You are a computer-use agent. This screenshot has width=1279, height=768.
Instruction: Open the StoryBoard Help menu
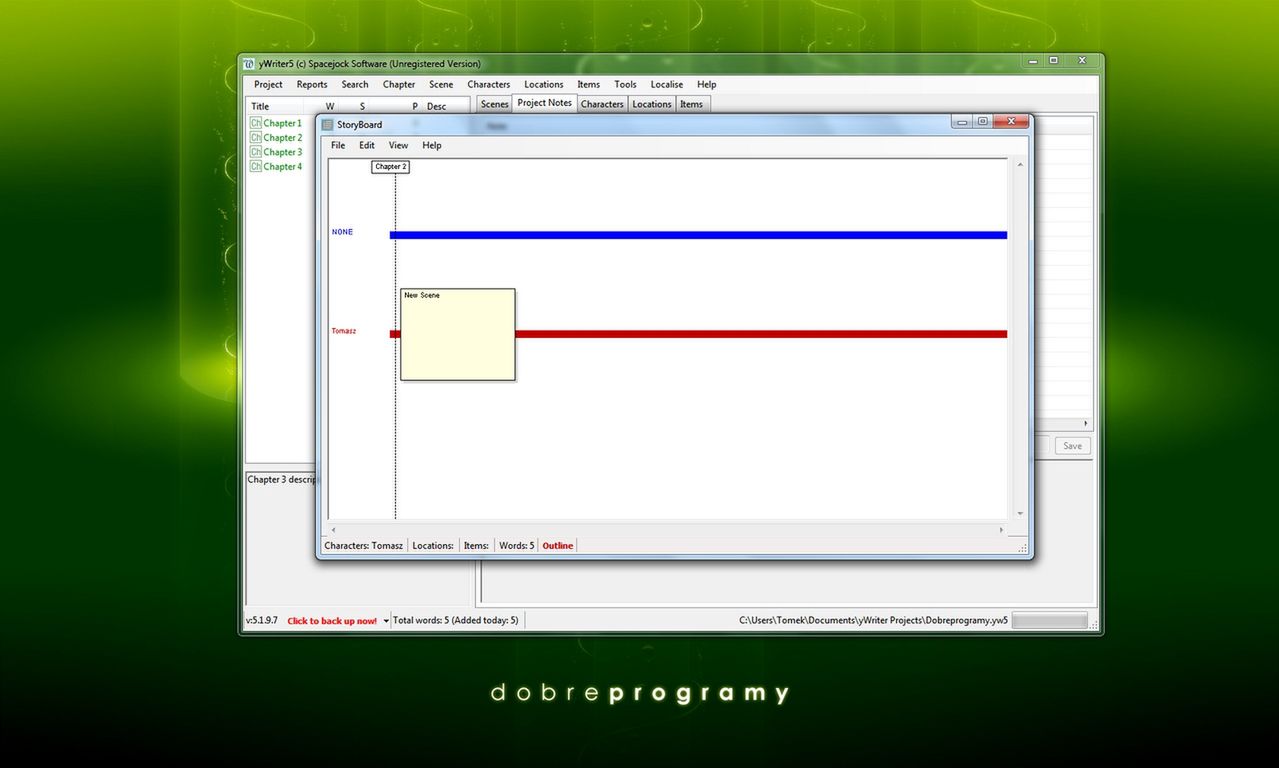(431, 145)
